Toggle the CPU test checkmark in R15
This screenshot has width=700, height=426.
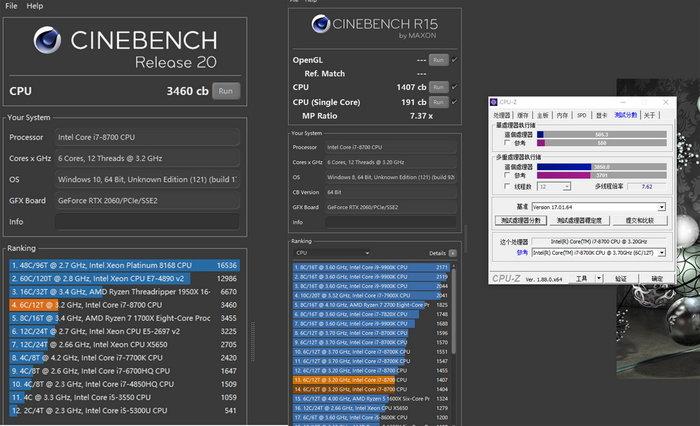[x=454, y=87]
